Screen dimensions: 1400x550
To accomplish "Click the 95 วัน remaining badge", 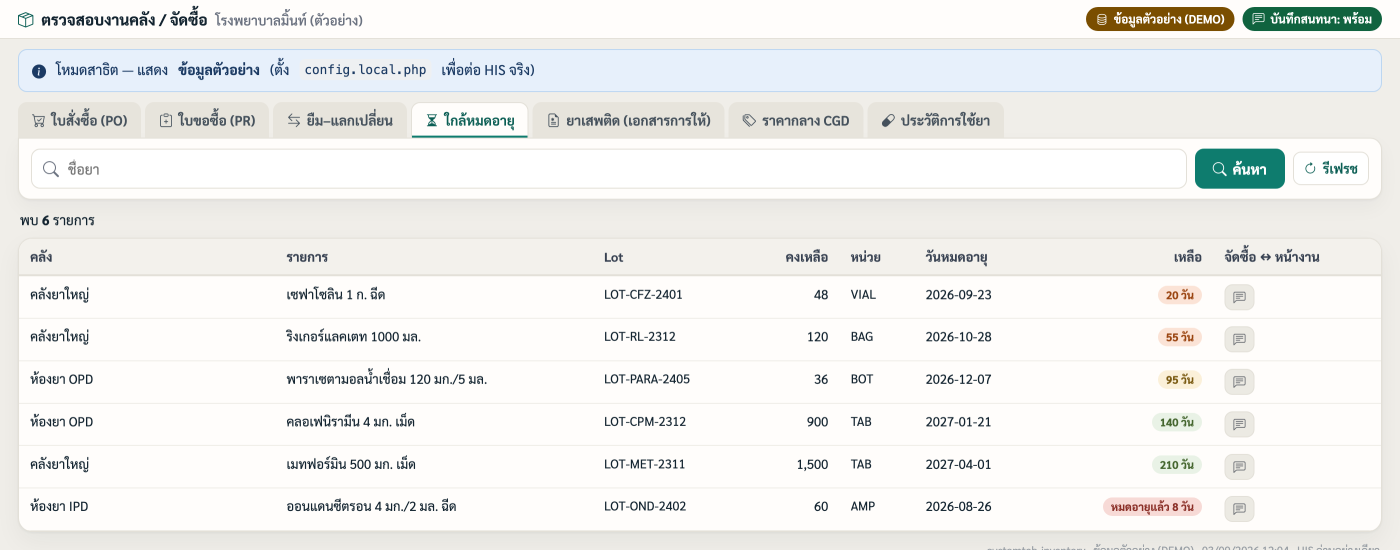I will 1179,380.
